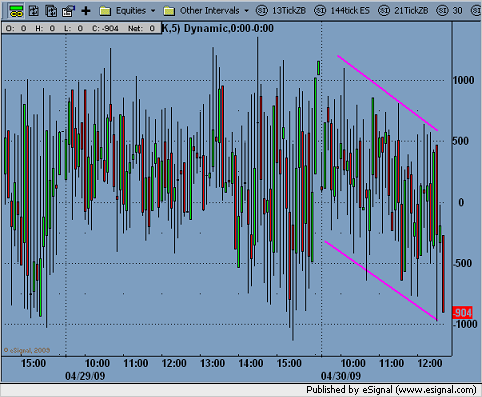Expand the Equities dropdown arrow

pyautogui.click(x=153, y=11)
